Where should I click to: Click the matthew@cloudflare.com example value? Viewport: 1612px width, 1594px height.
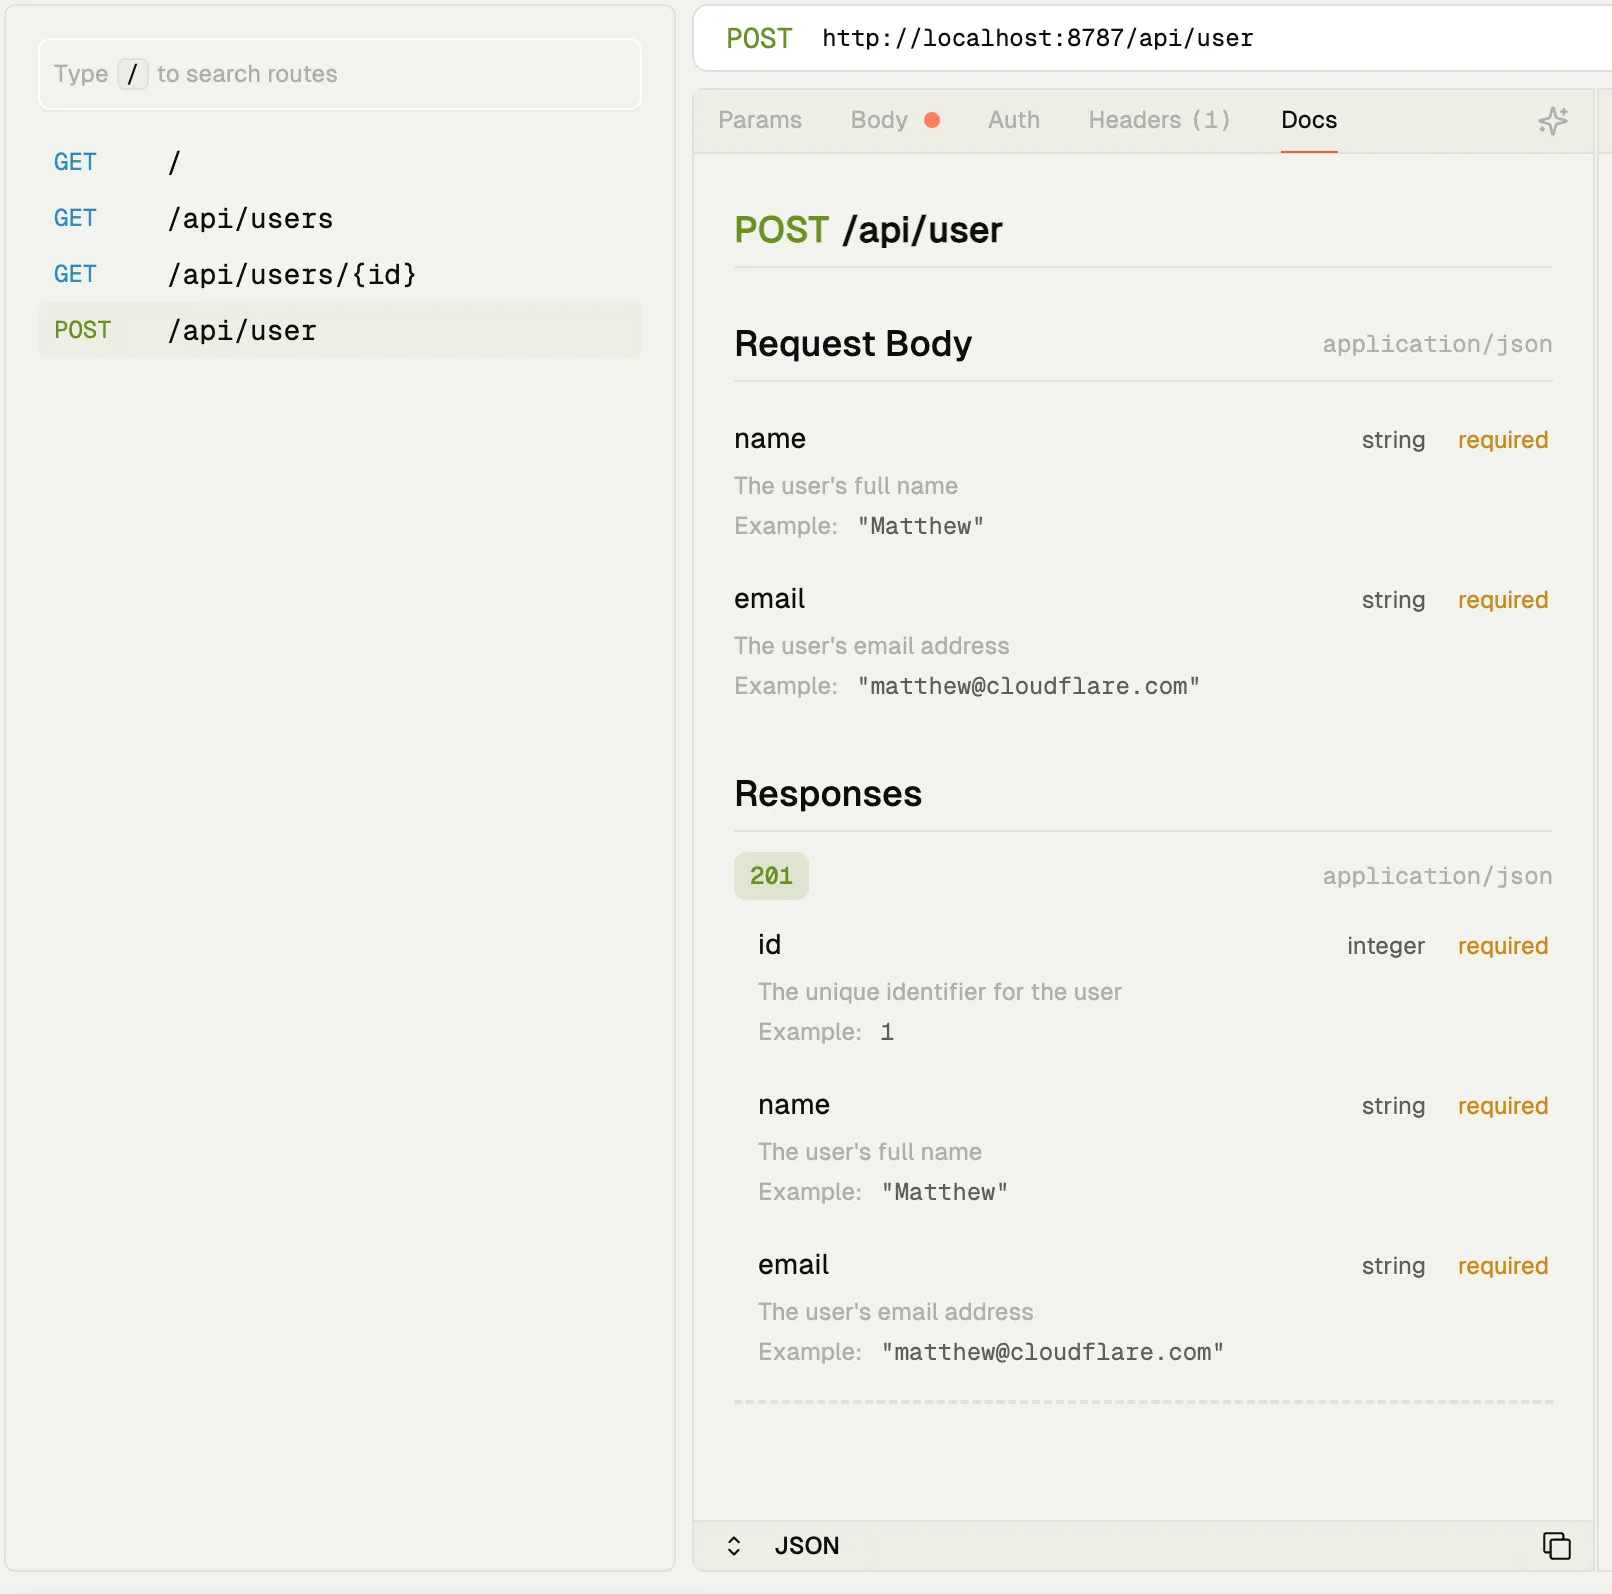point(1028,686)
